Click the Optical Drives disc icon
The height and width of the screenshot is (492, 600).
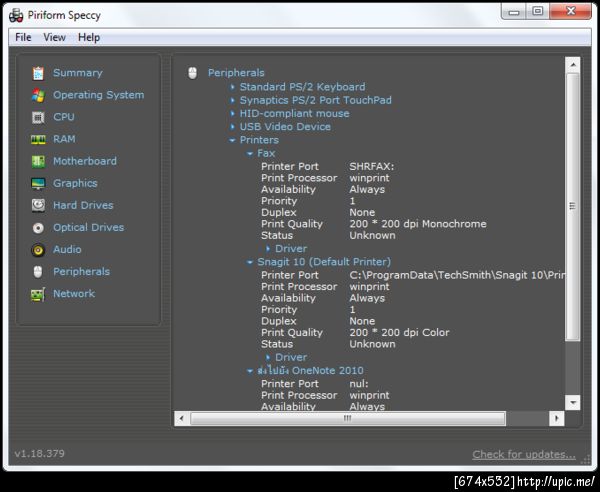38,228
